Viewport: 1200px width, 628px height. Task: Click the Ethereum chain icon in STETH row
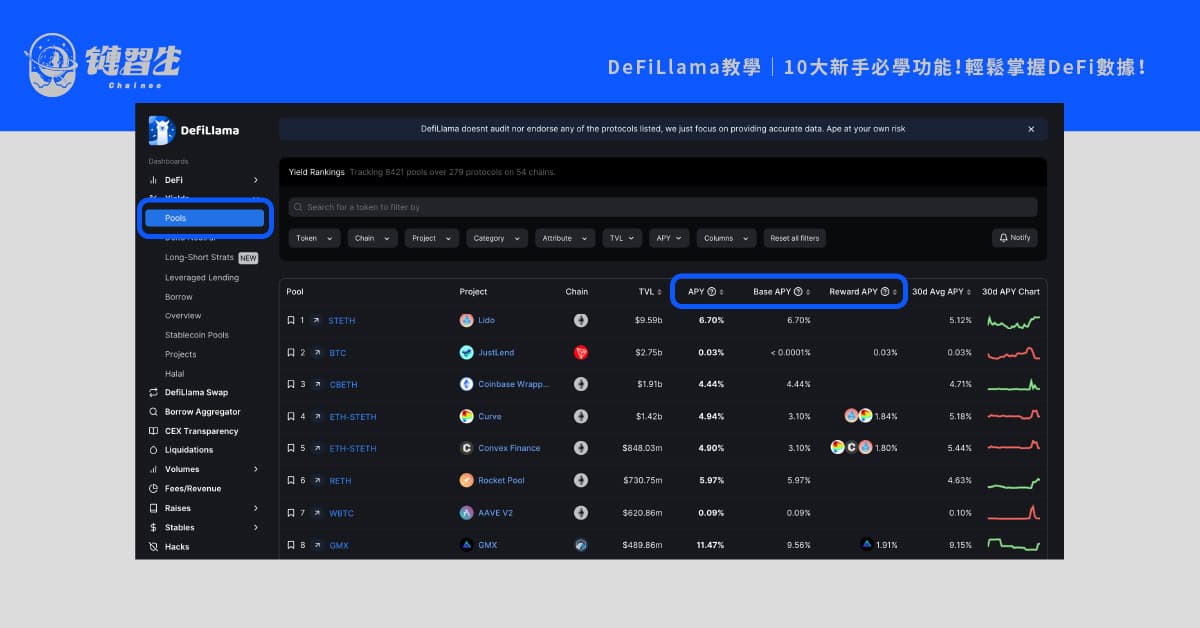coord(581,321)
